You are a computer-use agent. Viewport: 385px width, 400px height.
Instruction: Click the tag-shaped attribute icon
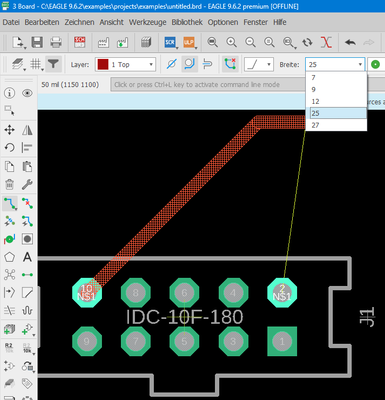pos(27,384)
